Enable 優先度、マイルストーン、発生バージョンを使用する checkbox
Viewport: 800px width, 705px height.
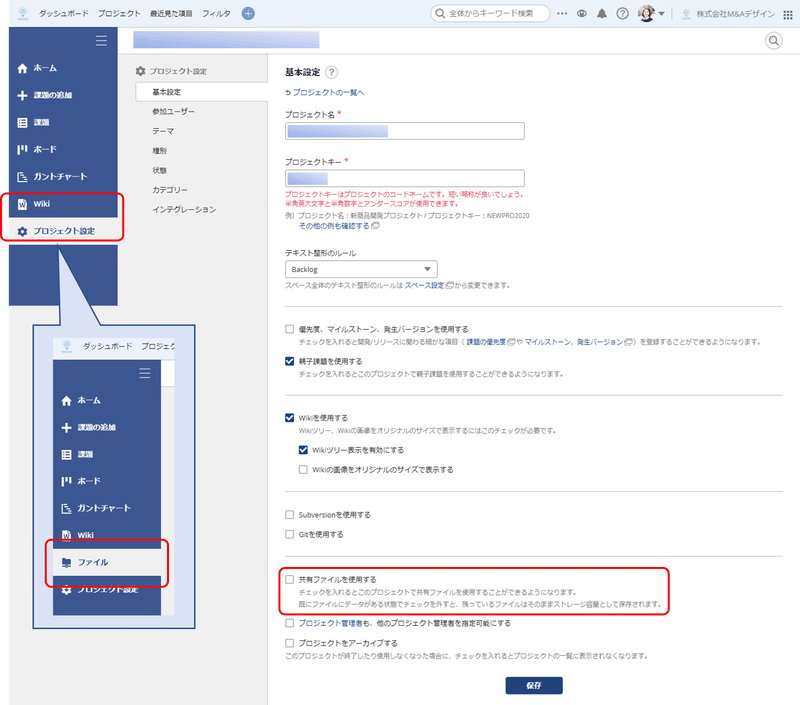point(290,329)
